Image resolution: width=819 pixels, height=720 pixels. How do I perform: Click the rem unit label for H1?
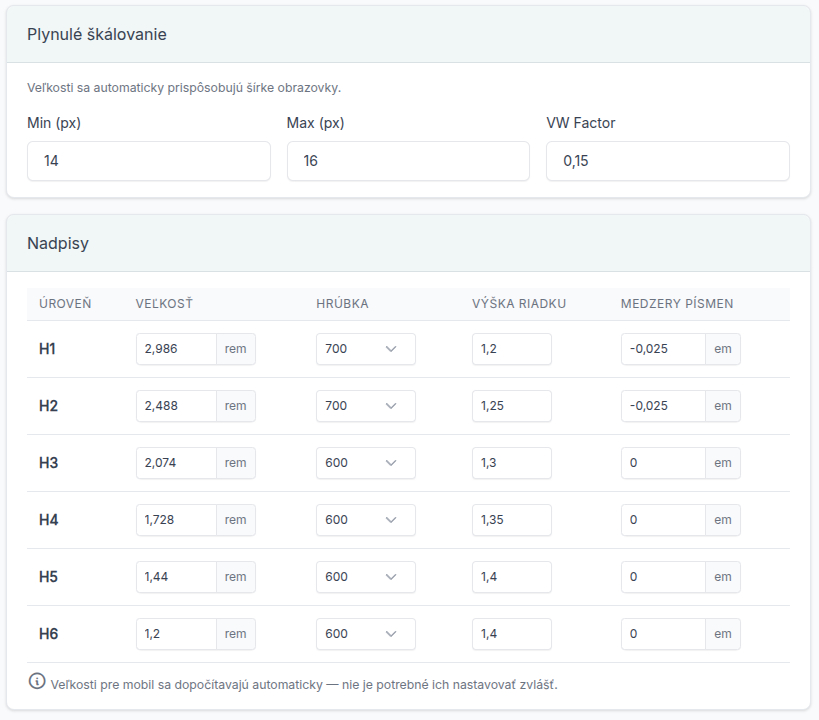coord(236,349)
